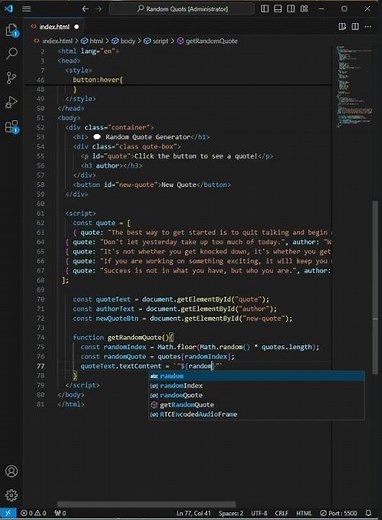Open the hamburger application menu
The image size is (382, 520).
coord(26,9)
